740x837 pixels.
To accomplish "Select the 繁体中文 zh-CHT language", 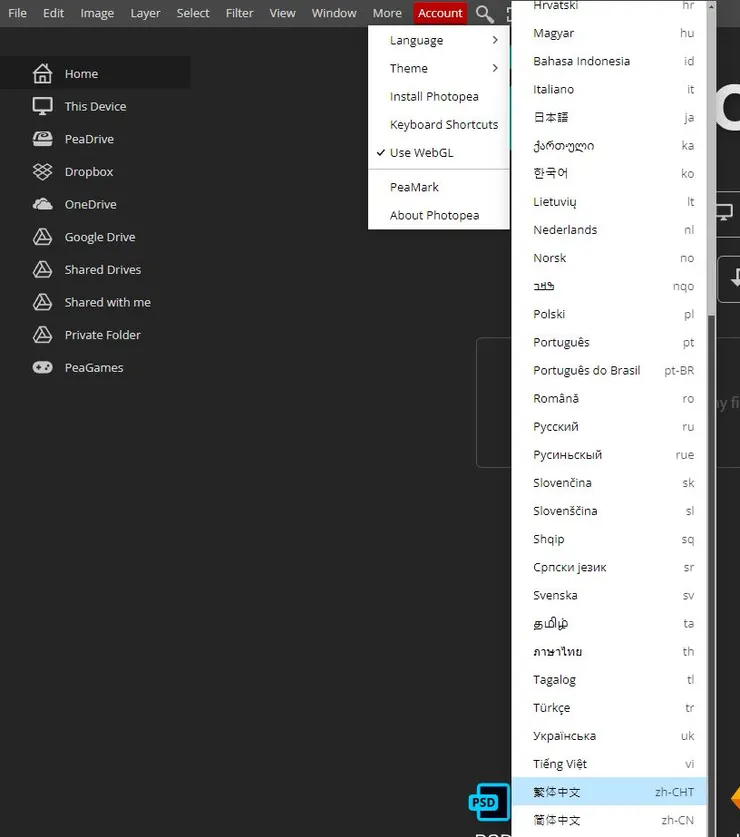I will (x=609, y=792).
